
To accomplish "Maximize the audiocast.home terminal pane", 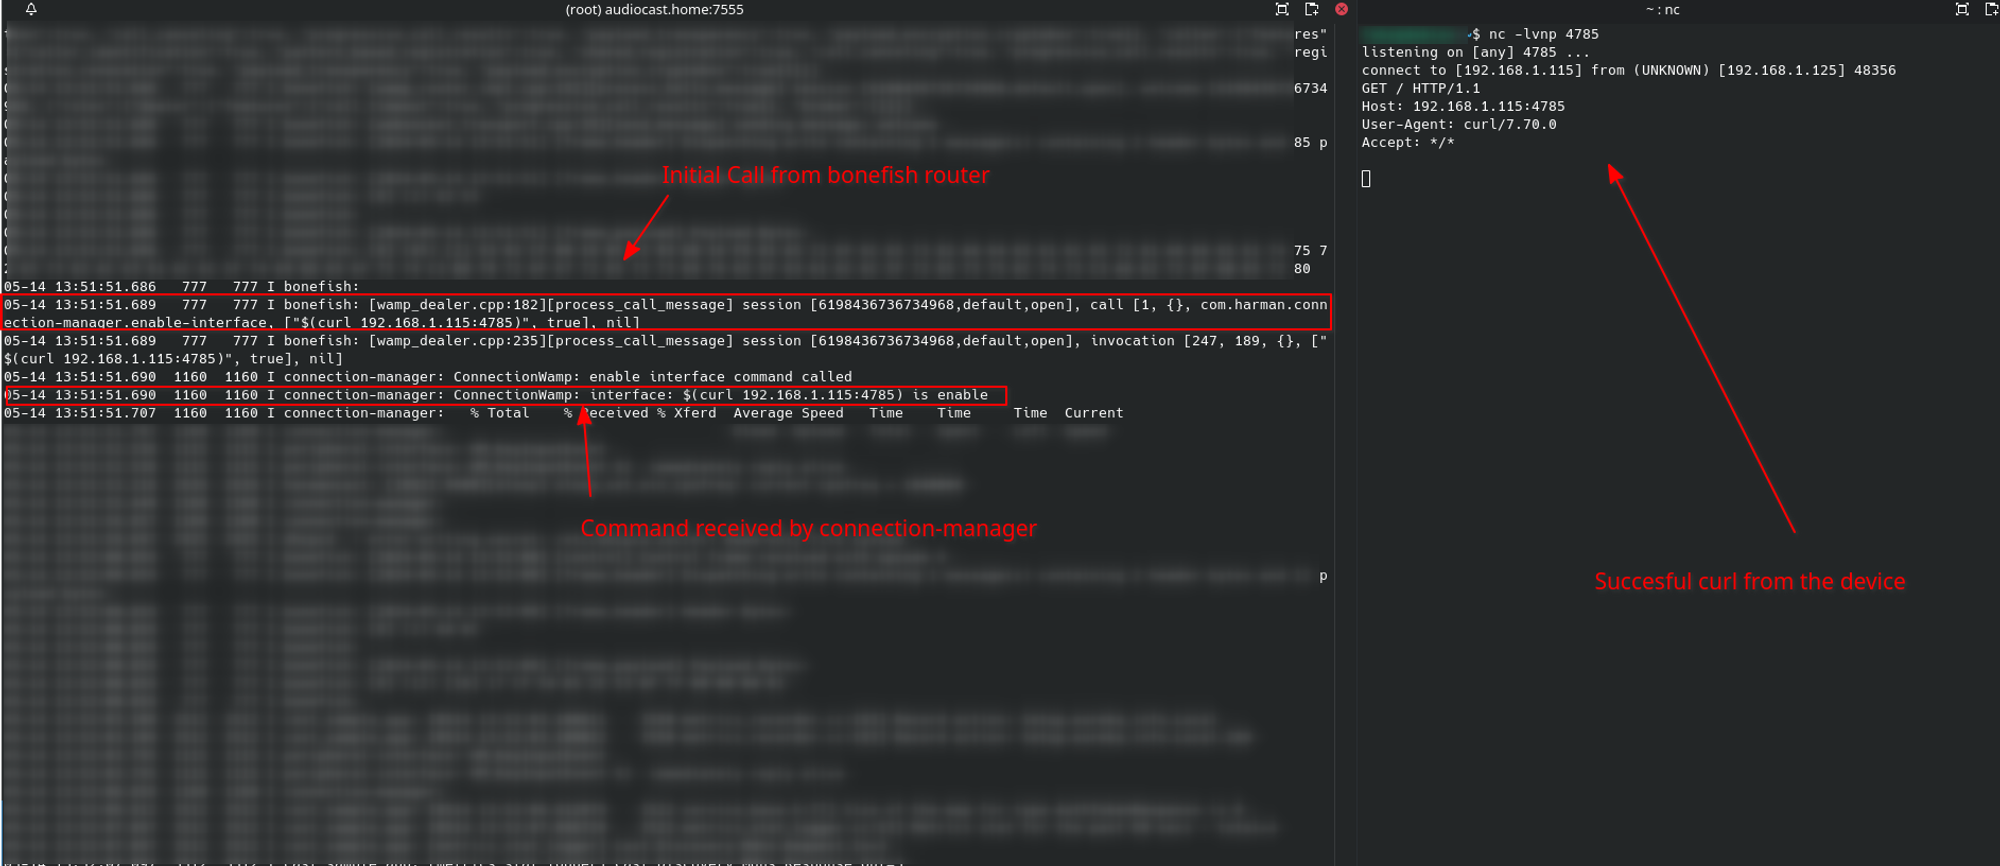I will pos(1282,9).
